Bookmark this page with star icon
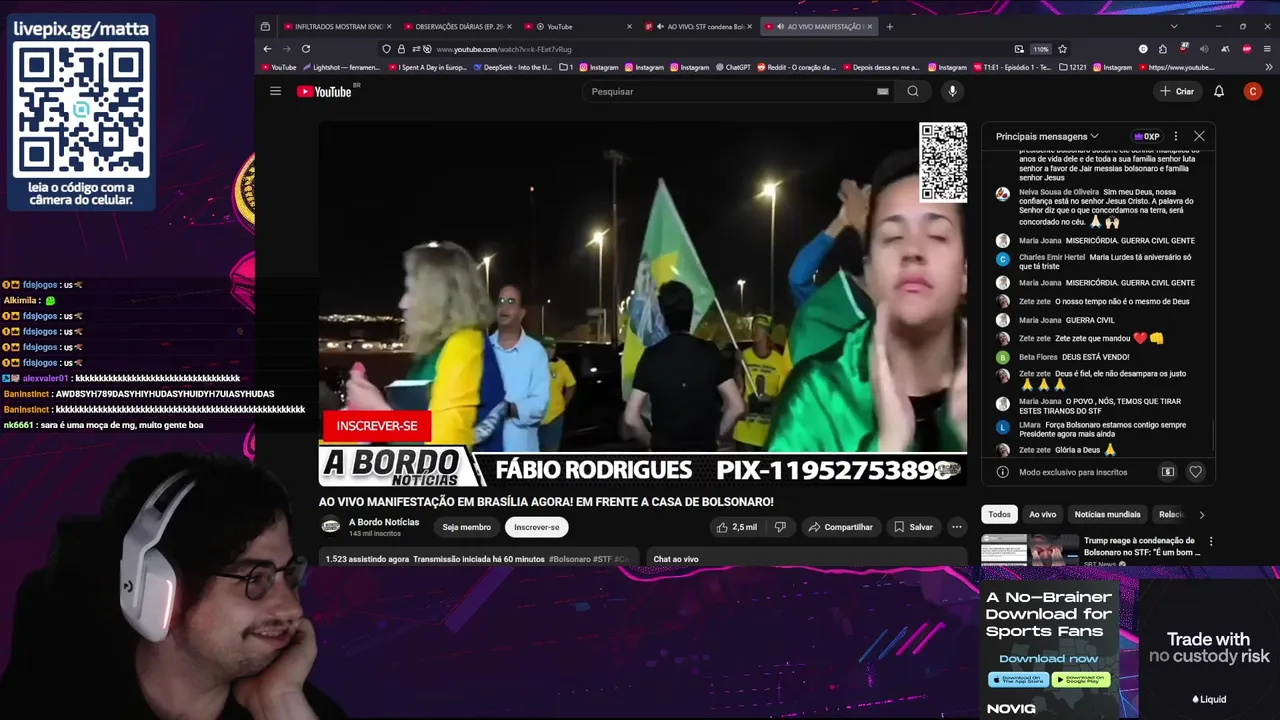The width and height of the screenshot is (1280, 720). (1062, 49)
